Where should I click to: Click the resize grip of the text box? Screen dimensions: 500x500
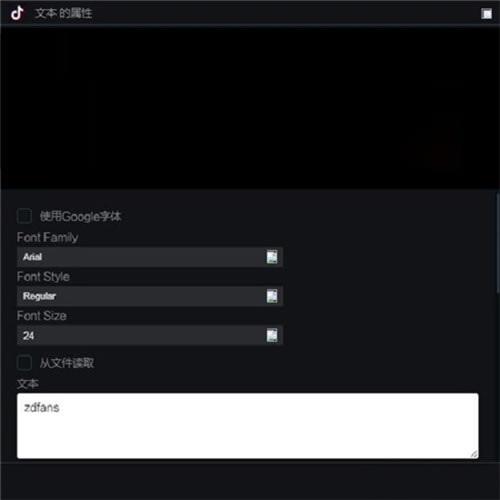click(x=474, y=454)
